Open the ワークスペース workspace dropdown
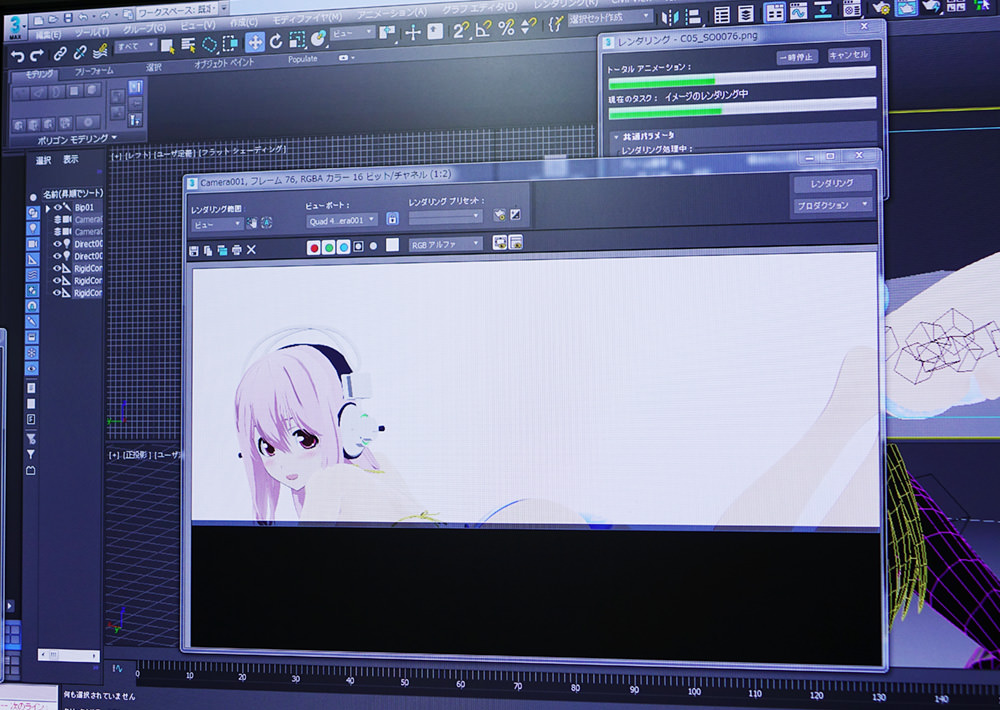1000x710 pixels. [x=179, y=10]
